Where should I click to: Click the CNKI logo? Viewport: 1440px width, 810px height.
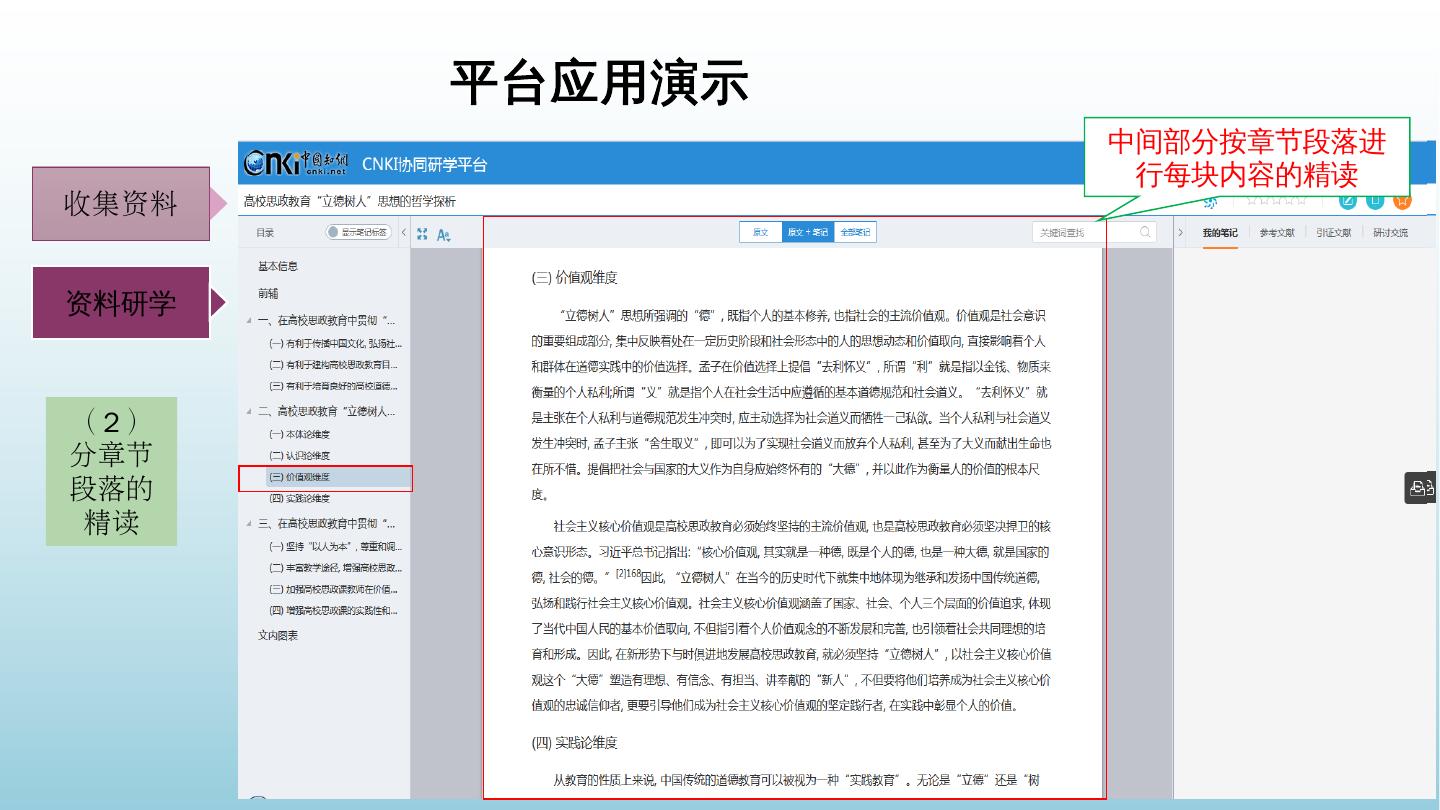pyautogui.click(x=297, y=162)
